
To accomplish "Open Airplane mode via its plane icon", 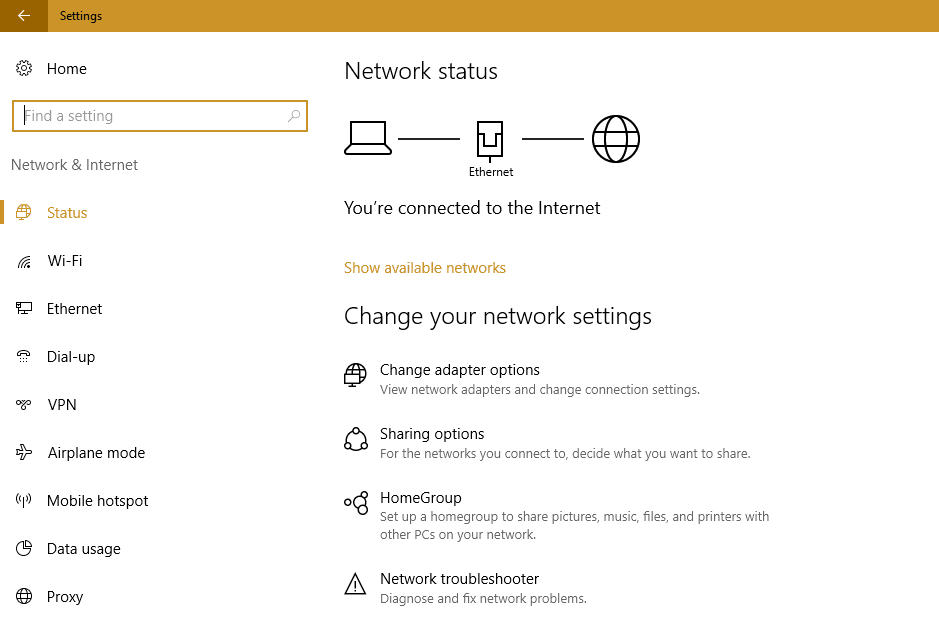I will (x=22, y=452).
